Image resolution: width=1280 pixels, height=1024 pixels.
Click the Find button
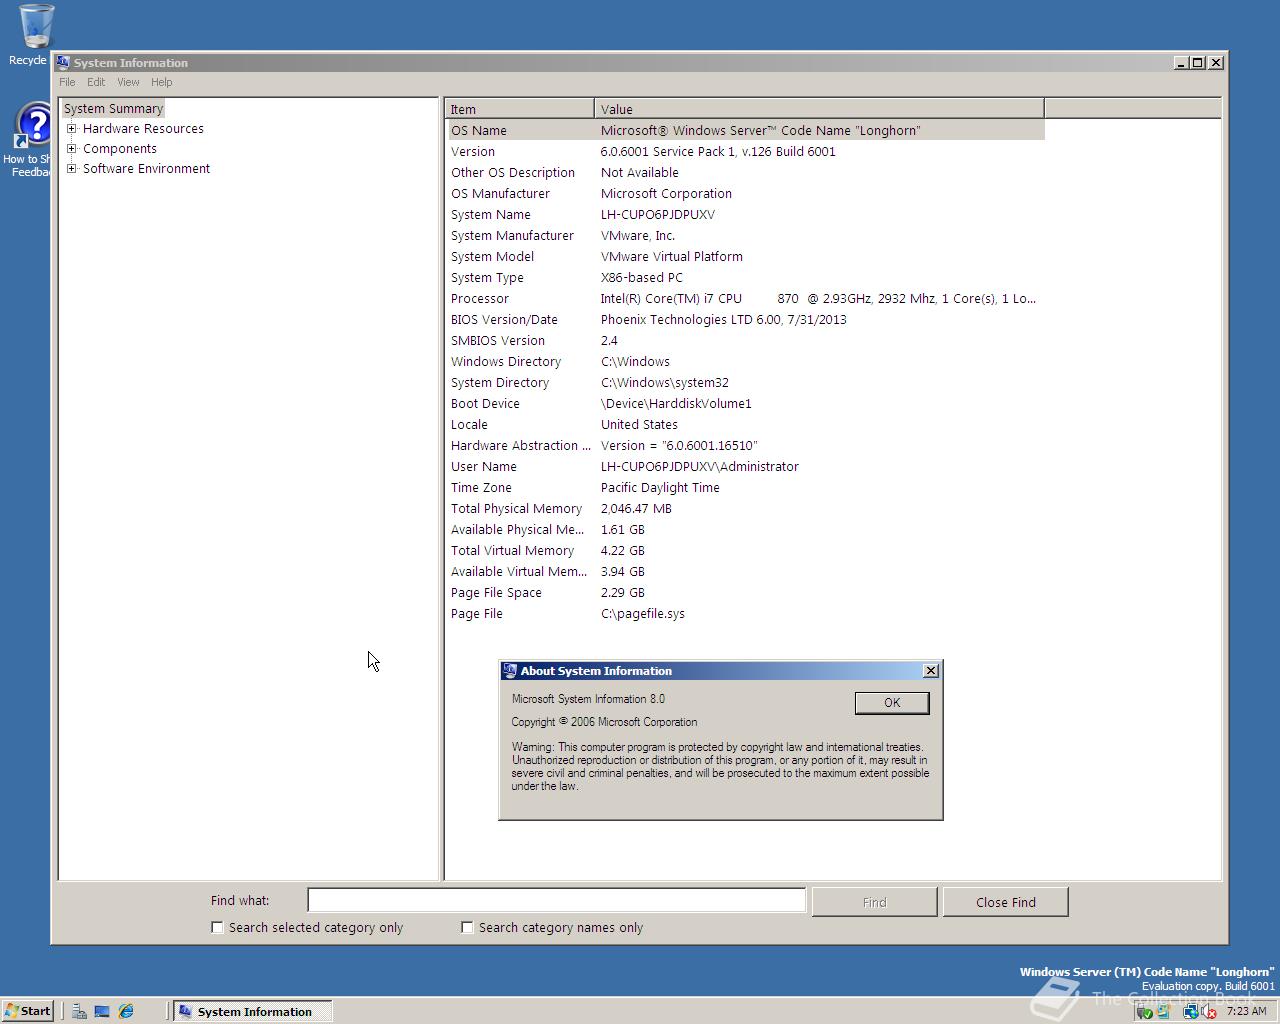tap(874, 902)
